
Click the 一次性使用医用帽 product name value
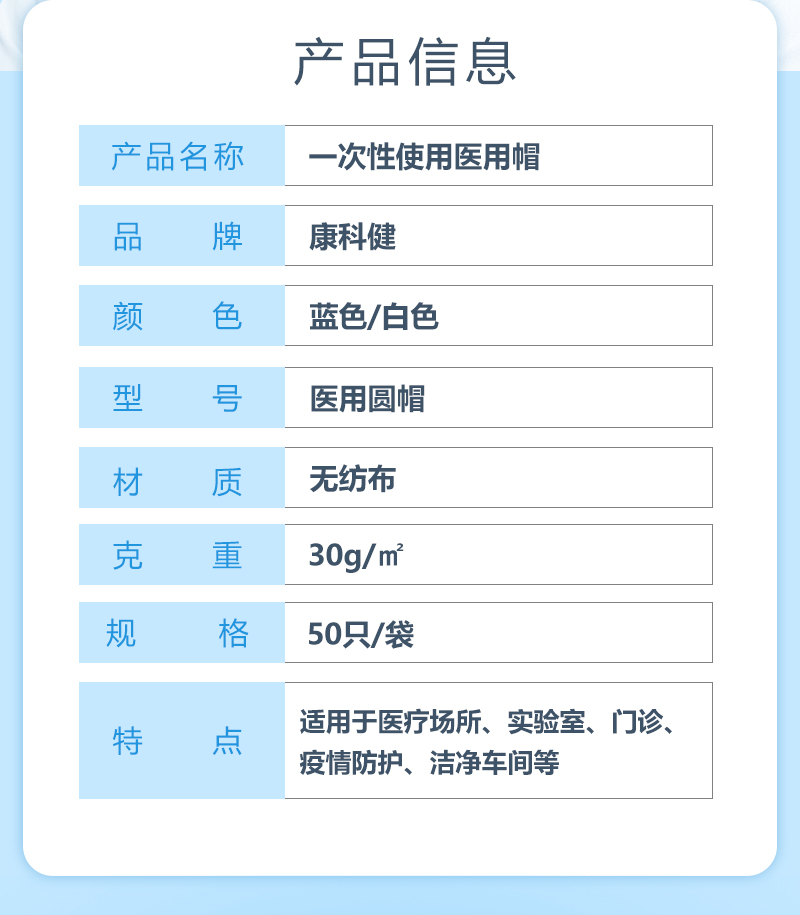(424, 157)
